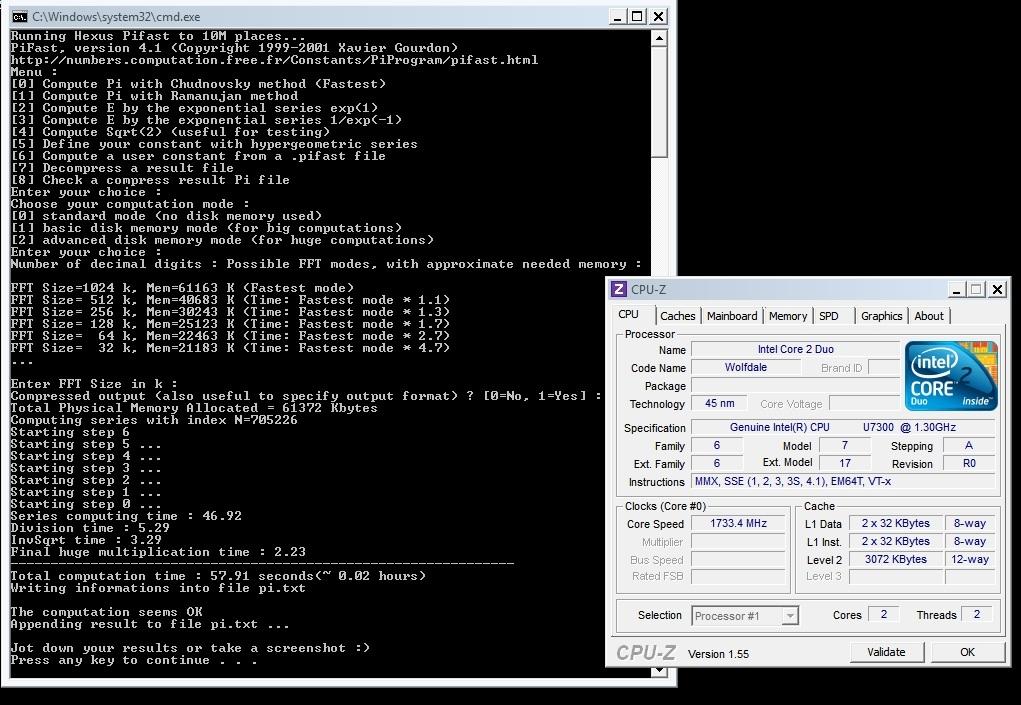This screenshot has height=705, width=1021.
Task: Open the Caches tab in CPU-Z
Action: [677, 316]
